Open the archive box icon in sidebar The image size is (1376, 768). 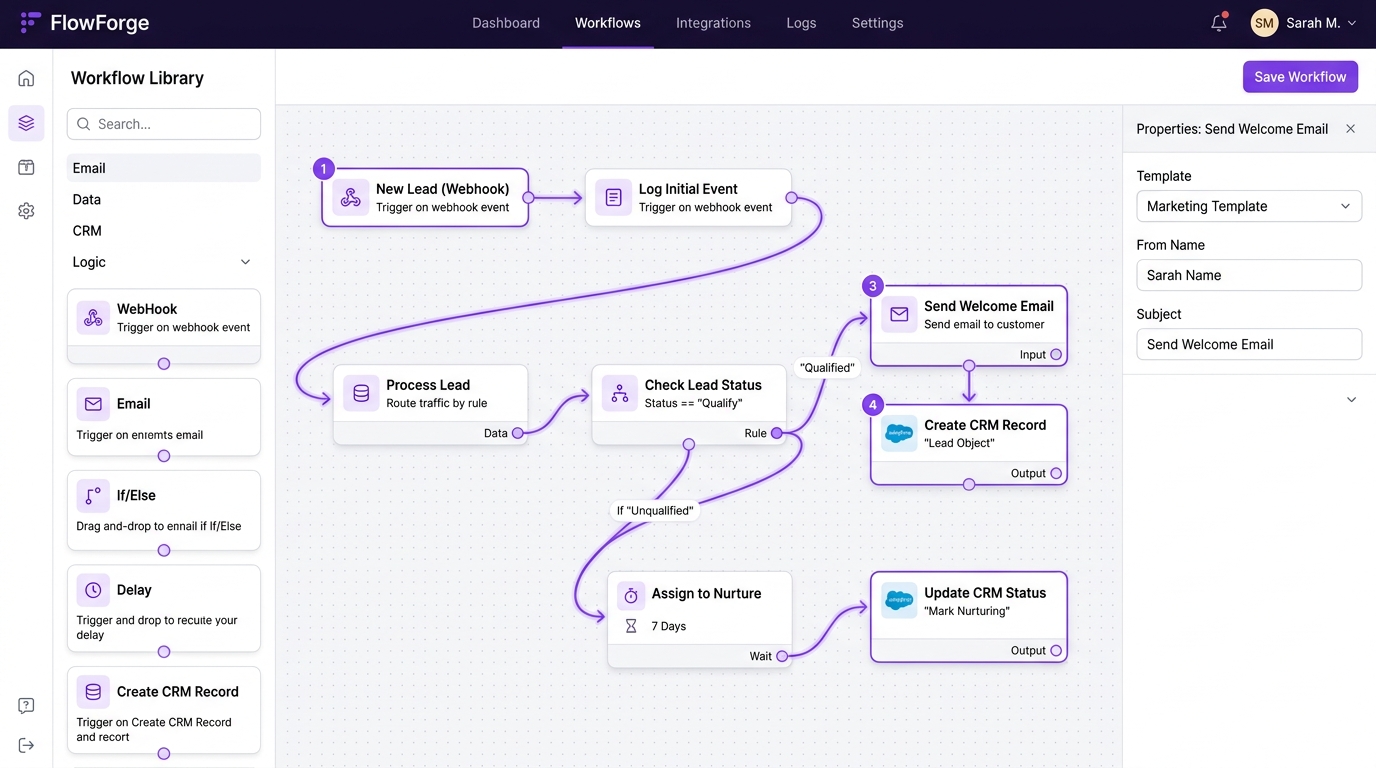26,167
